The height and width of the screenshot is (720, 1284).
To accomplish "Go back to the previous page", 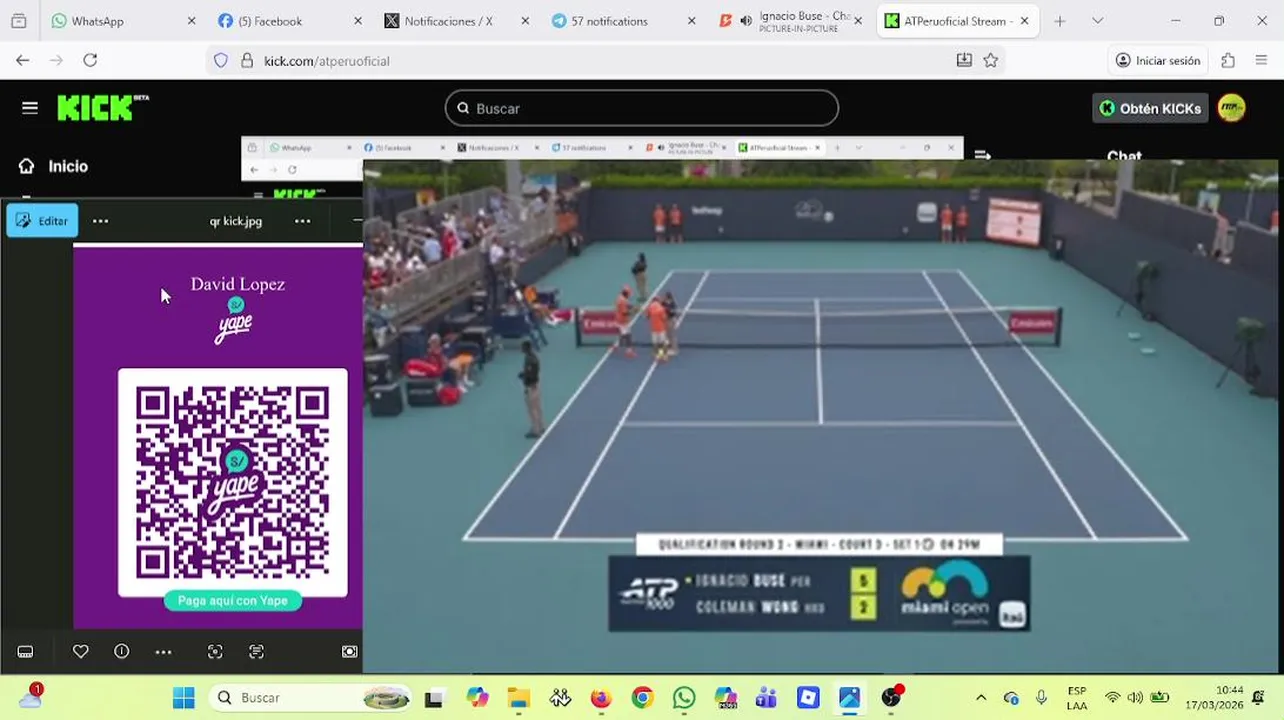I will click(x=22, y=60).
